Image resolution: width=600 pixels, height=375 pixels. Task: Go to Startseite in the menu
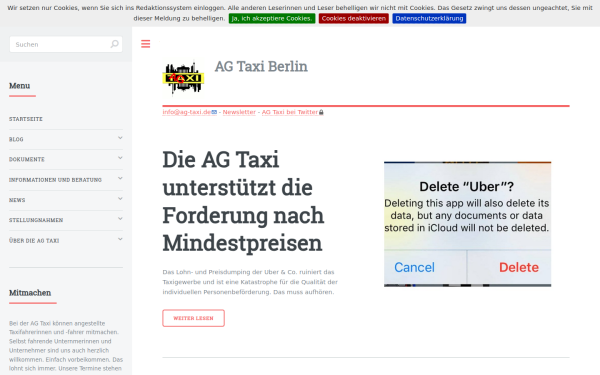26,119
